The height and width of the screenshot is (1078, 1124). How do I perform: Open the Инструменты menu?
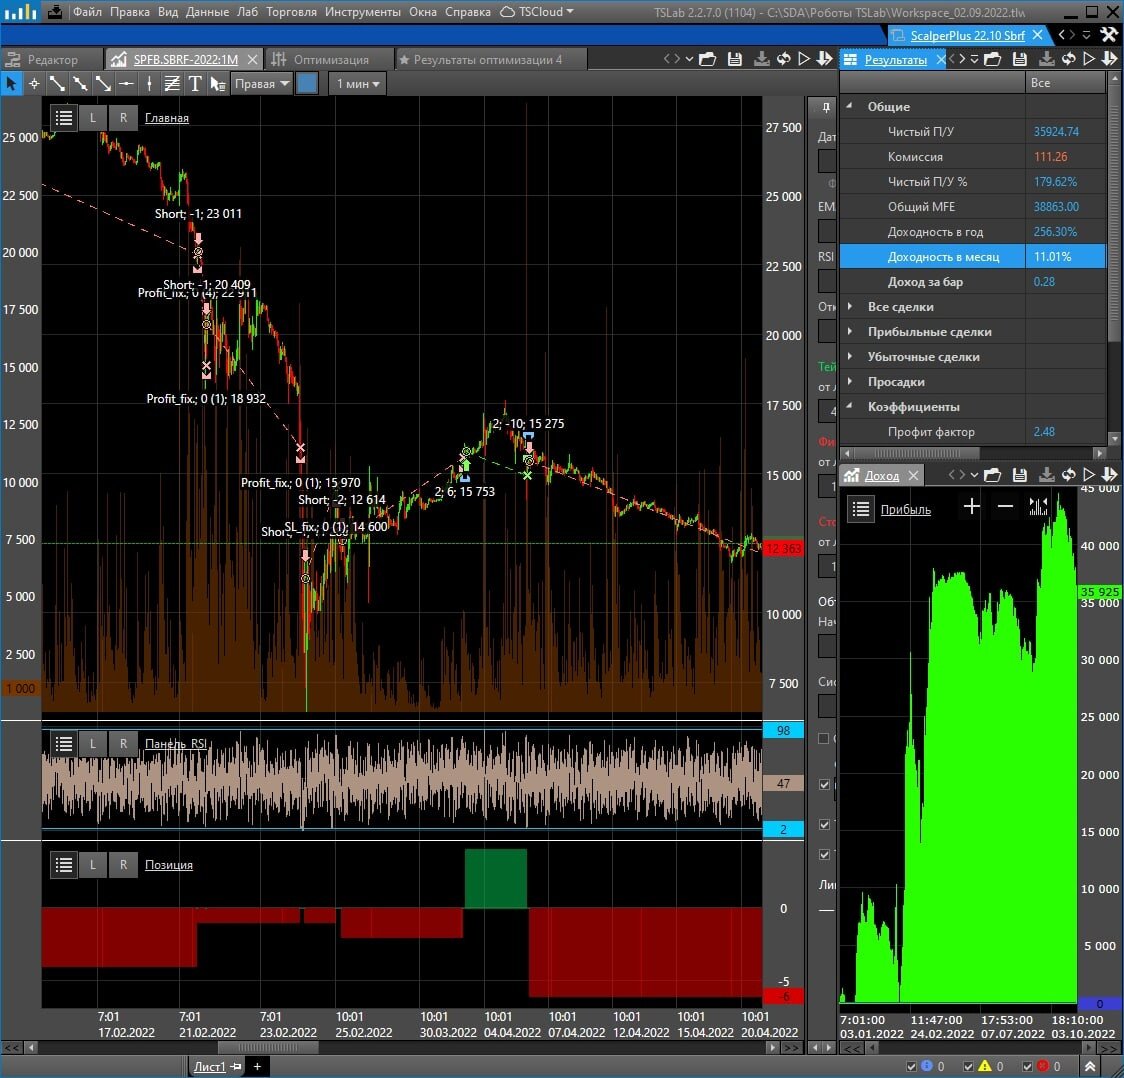[363, 11]
